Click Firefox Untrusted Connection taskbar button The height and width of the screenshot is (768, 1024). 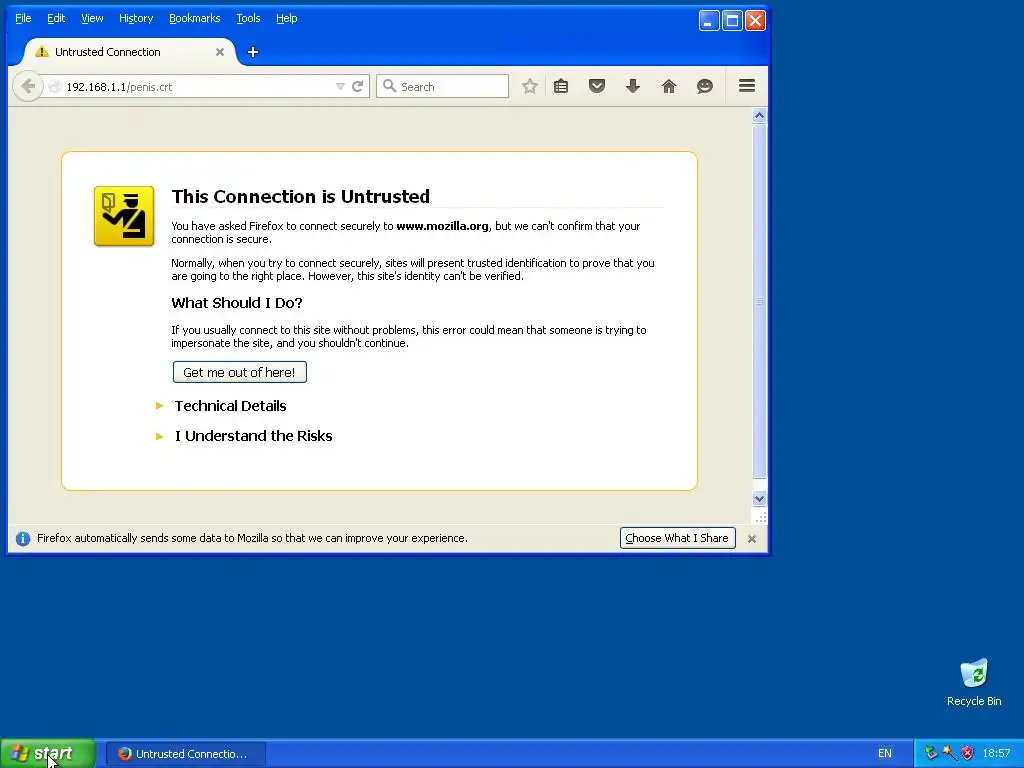click(186, 754)
